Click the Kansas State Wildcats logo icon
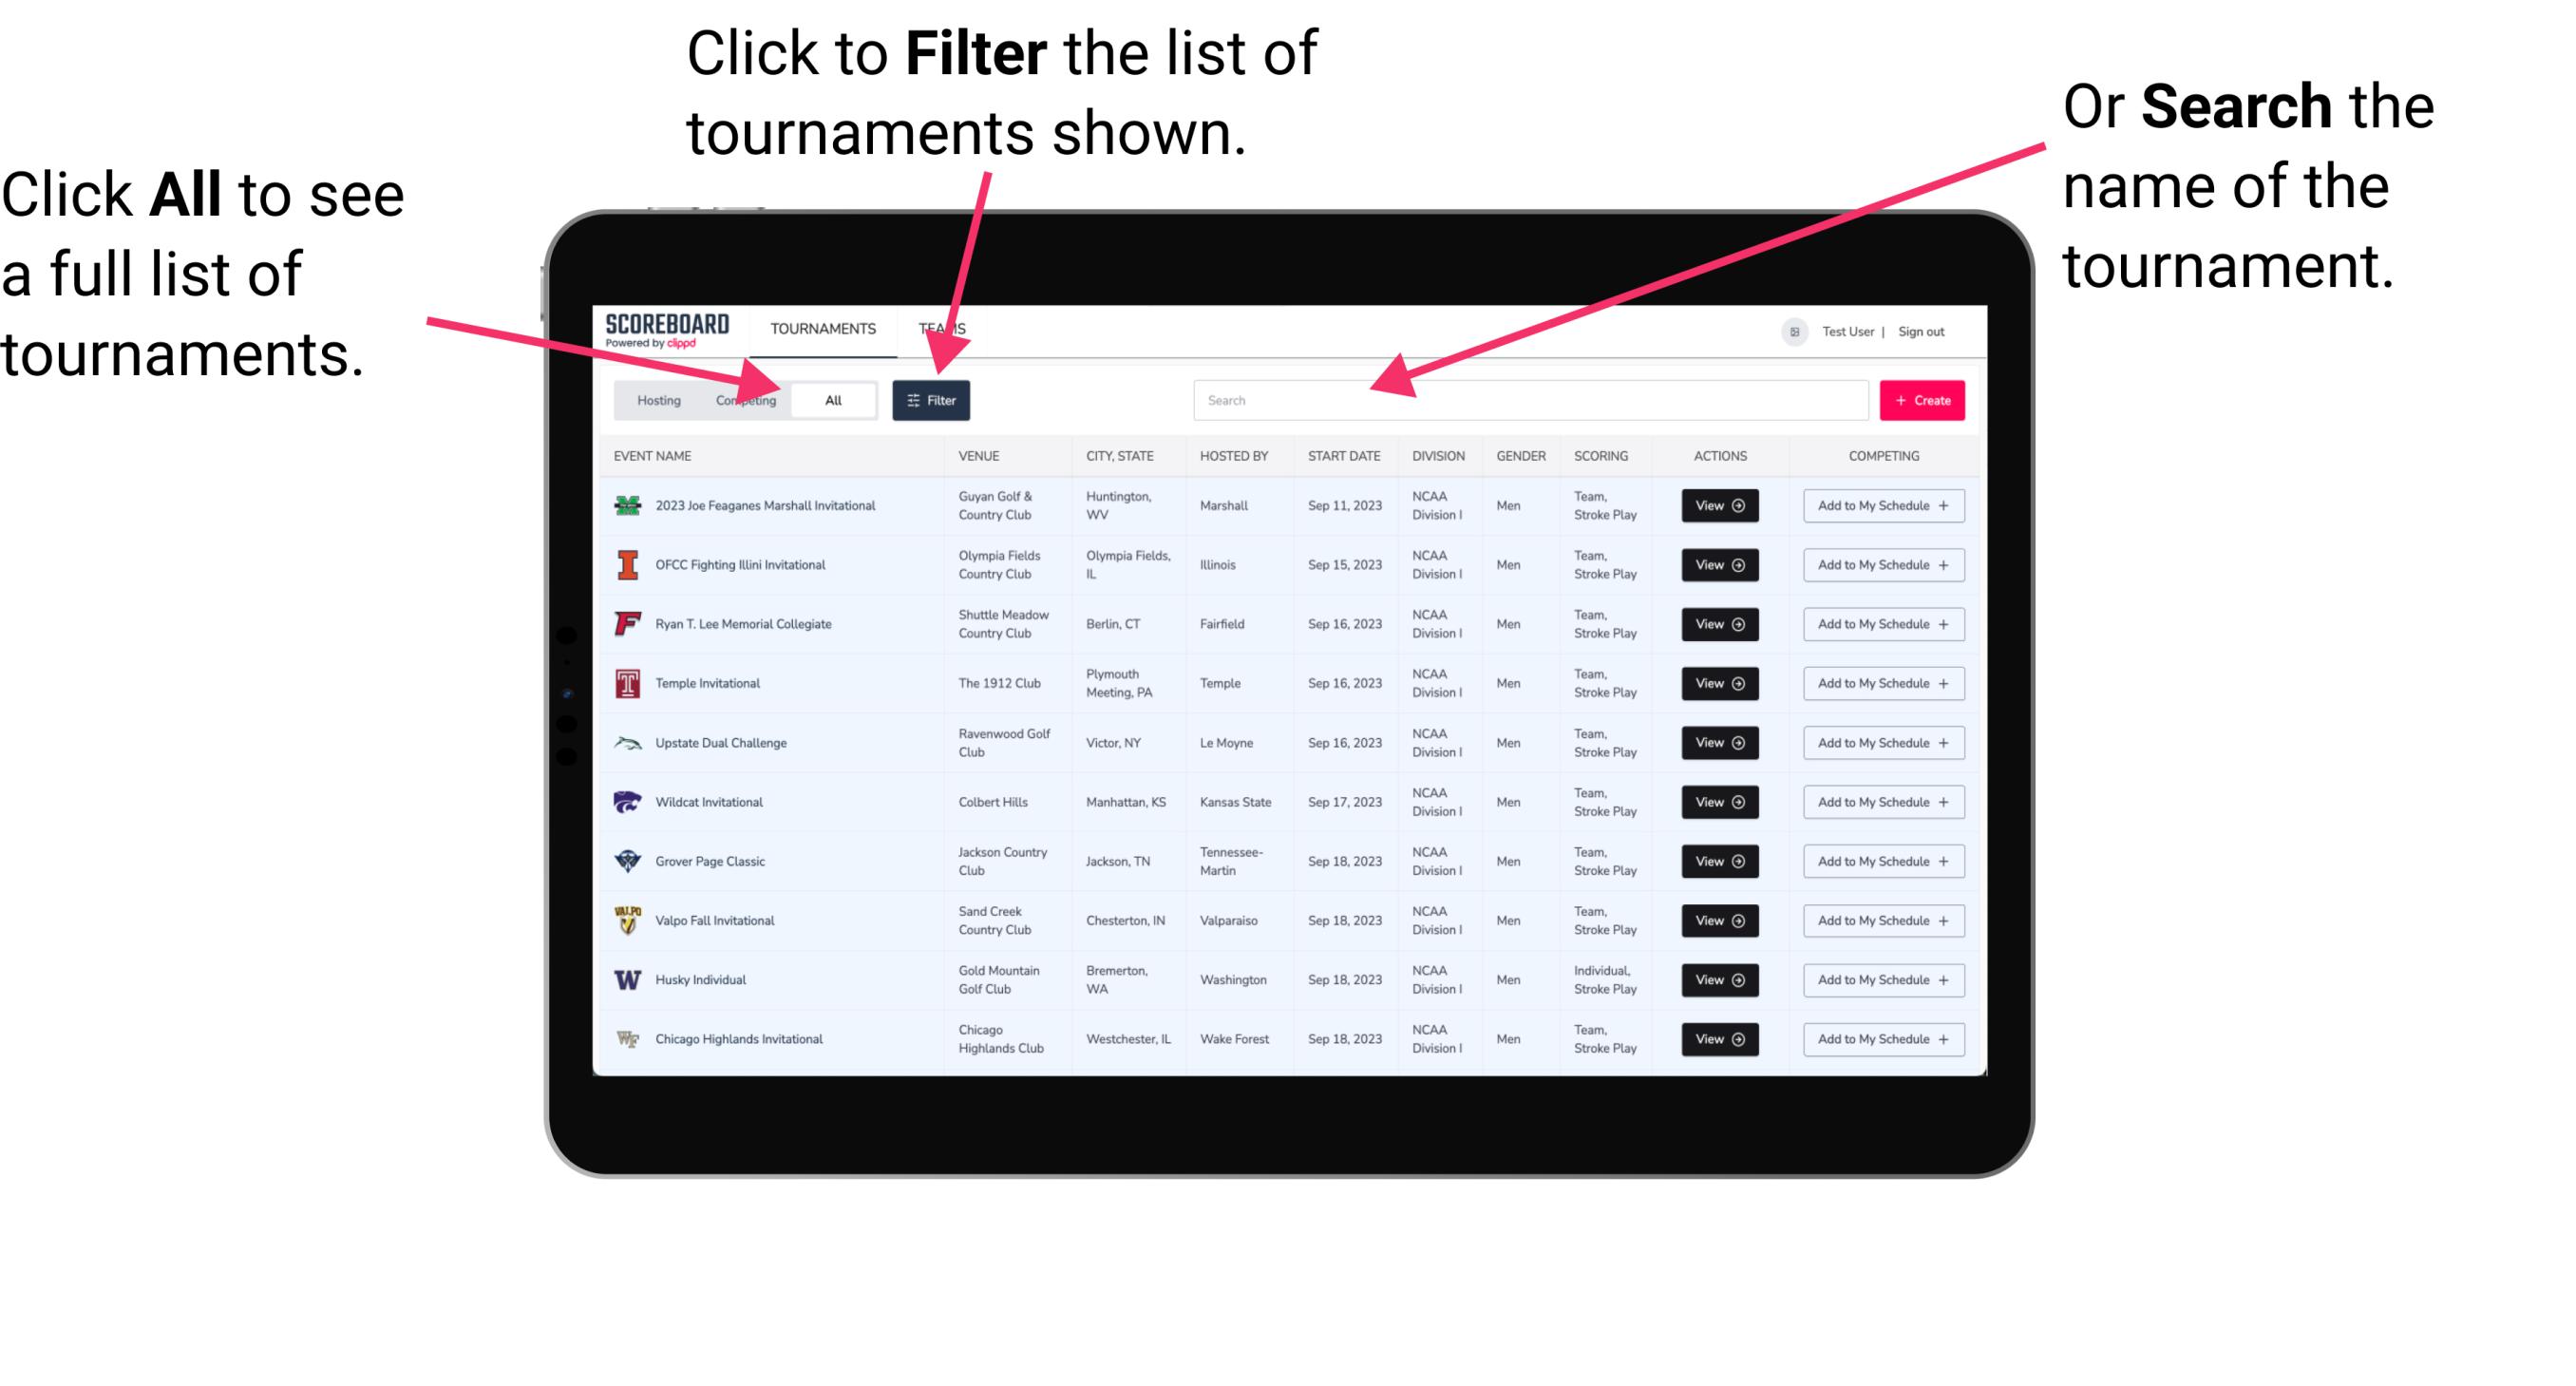This screenshot has height=1386, width=2576. (630, 802)
